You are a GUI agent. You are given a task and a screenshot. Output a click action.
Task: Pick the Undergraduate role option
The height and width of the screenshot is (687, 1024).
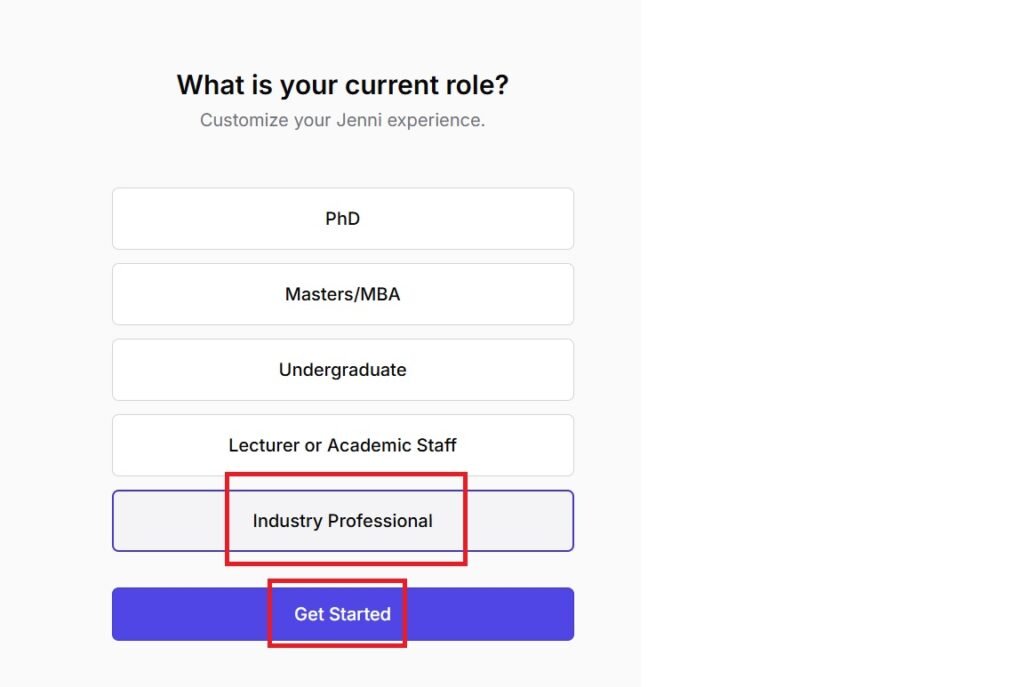(x=342, y=370)
